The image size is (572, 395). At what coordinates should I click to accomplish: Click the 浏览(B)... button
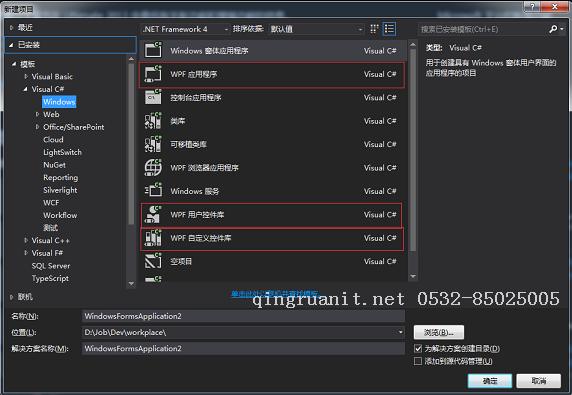(x=439, y=332)
